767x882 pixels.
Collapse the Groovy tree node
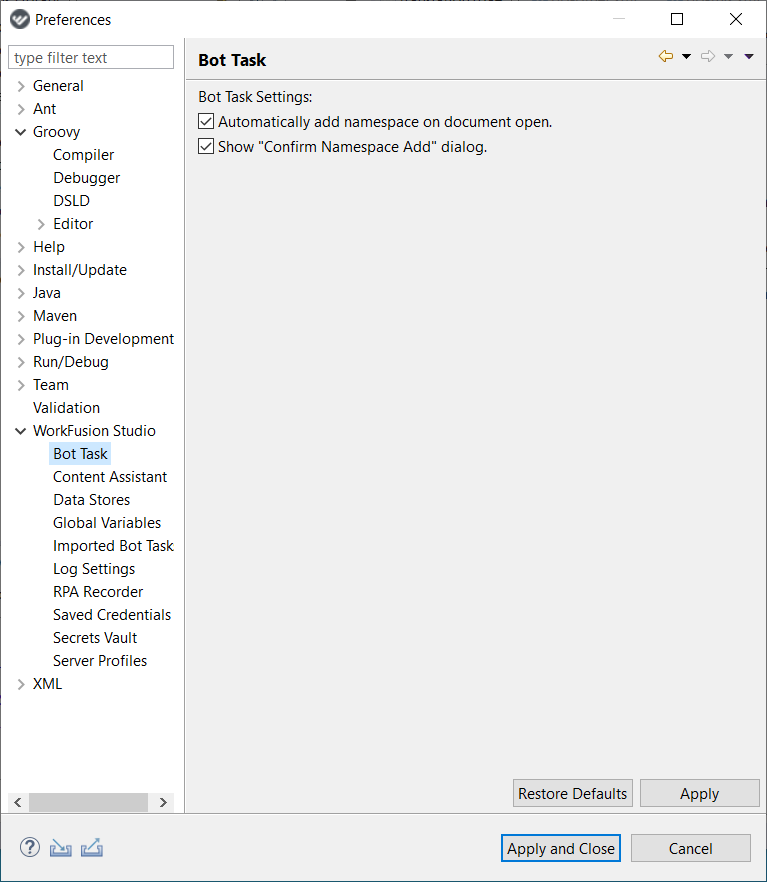[x=21, y=132]
